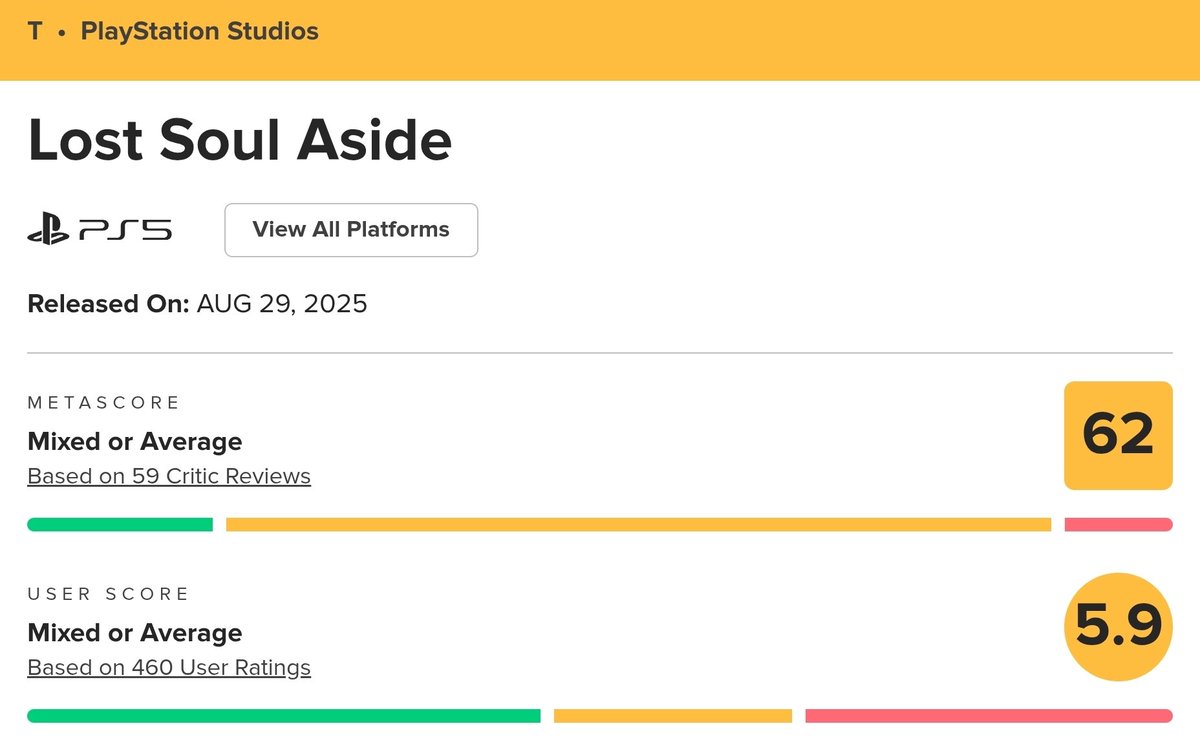This screenshot has width=1200, height=746.
Task: Click the Metascore 62 badge
Action: point(1118,436)
